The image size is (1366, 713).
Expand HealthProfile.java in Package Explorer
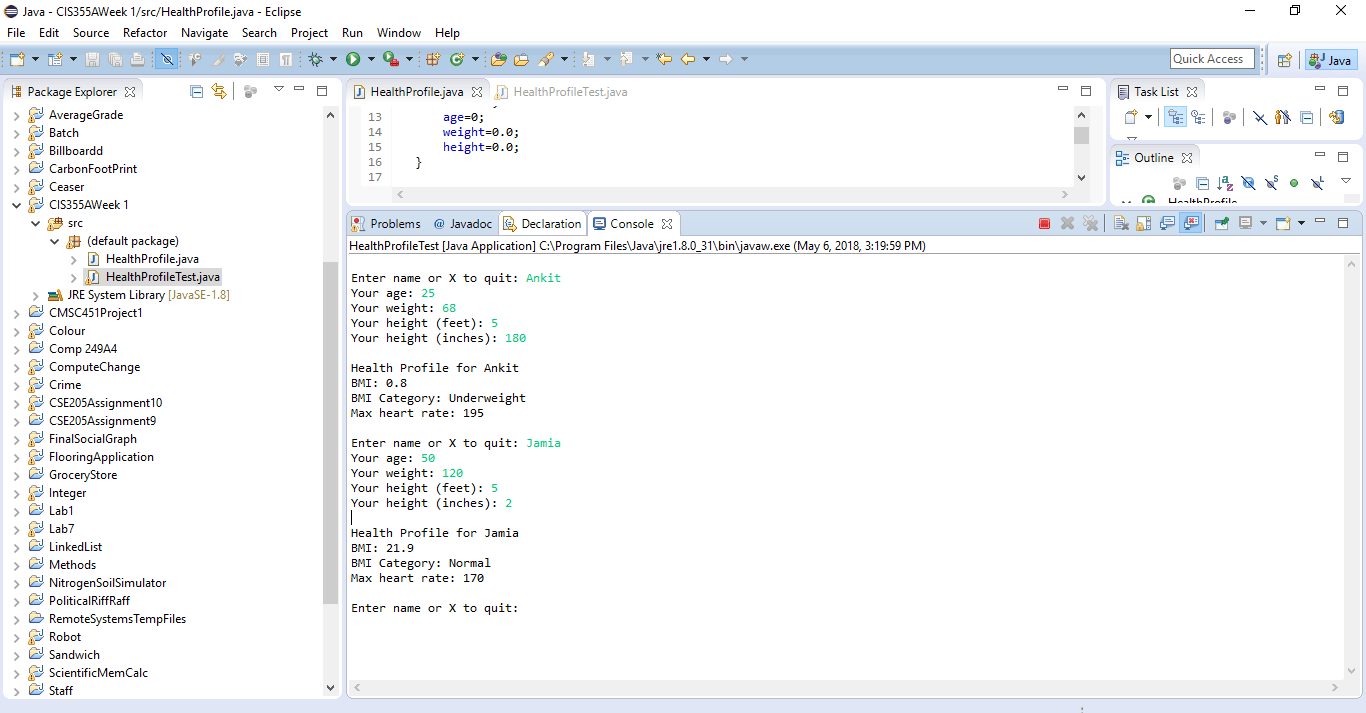click(73, 259)
